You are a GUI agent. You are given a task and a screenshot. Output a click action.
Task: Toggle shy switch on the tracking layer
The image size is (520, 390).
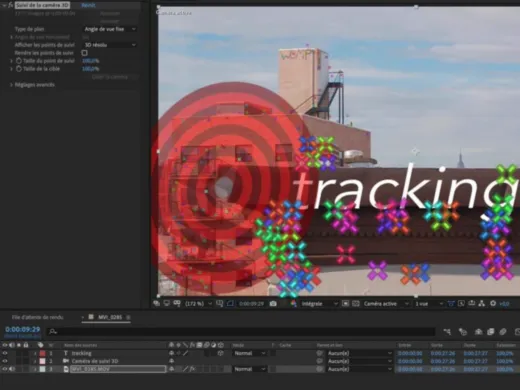click(172, 353)
